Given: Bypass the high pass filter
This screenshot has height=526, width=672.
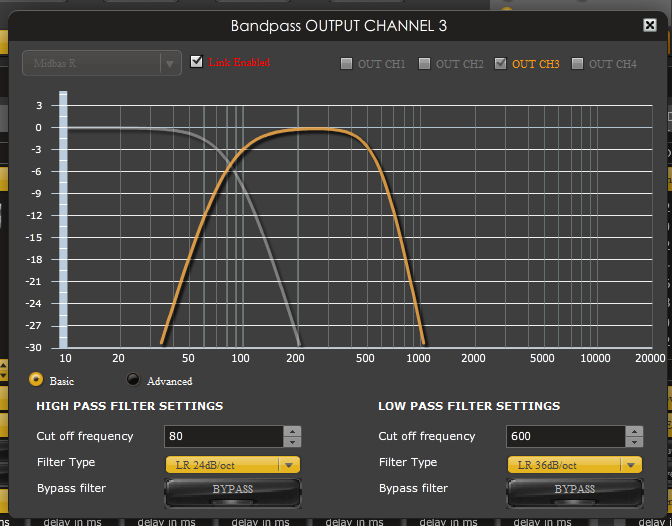Looking at the screenshot, I should [x=233, y=492].
